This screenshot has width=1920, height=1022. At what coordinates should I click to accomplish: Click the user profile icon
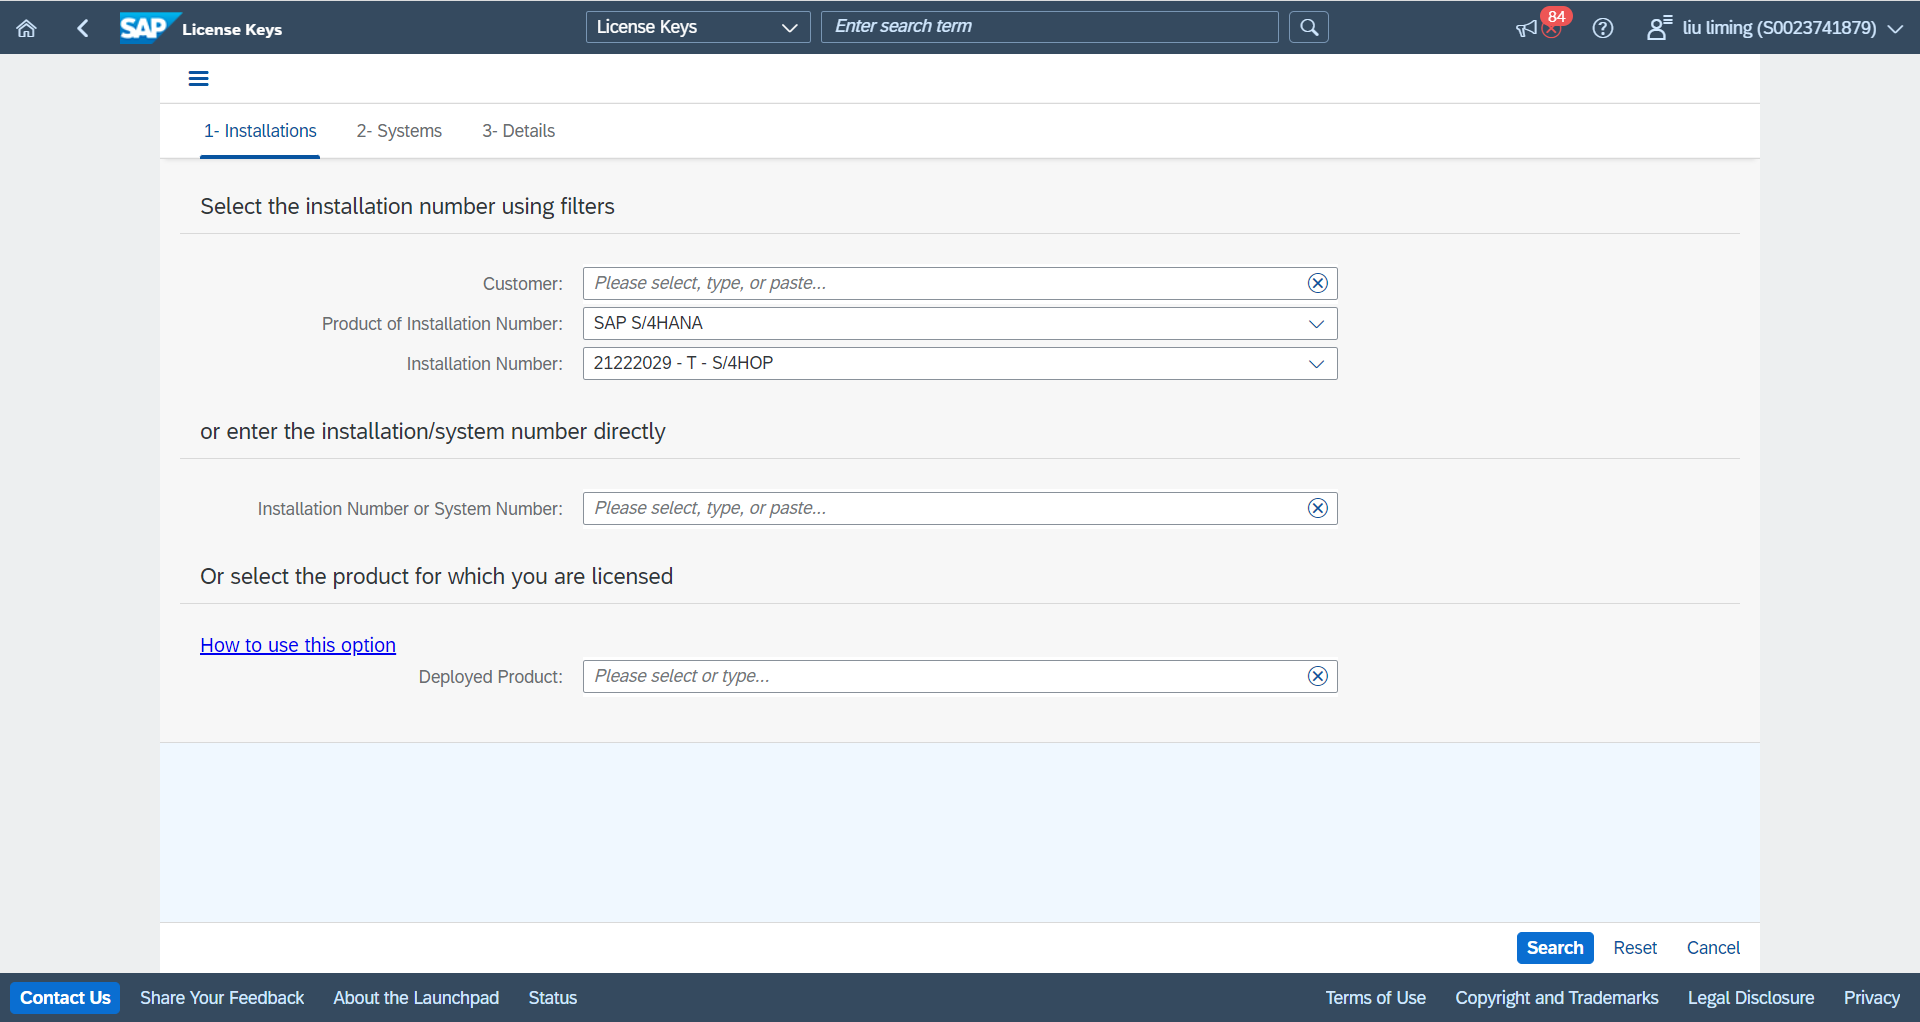coord(1658,28)
